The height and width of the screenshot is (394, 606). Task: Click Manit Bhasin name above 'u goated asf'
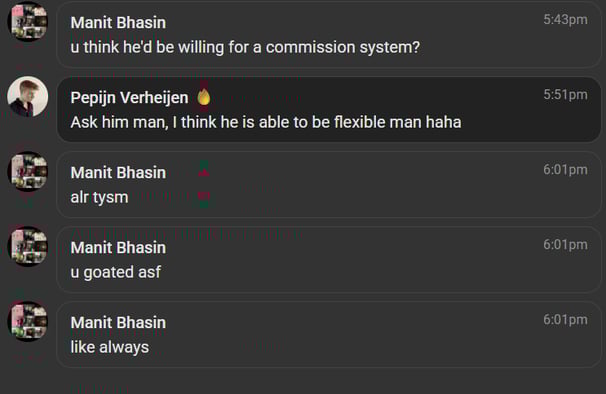[118, 247]
